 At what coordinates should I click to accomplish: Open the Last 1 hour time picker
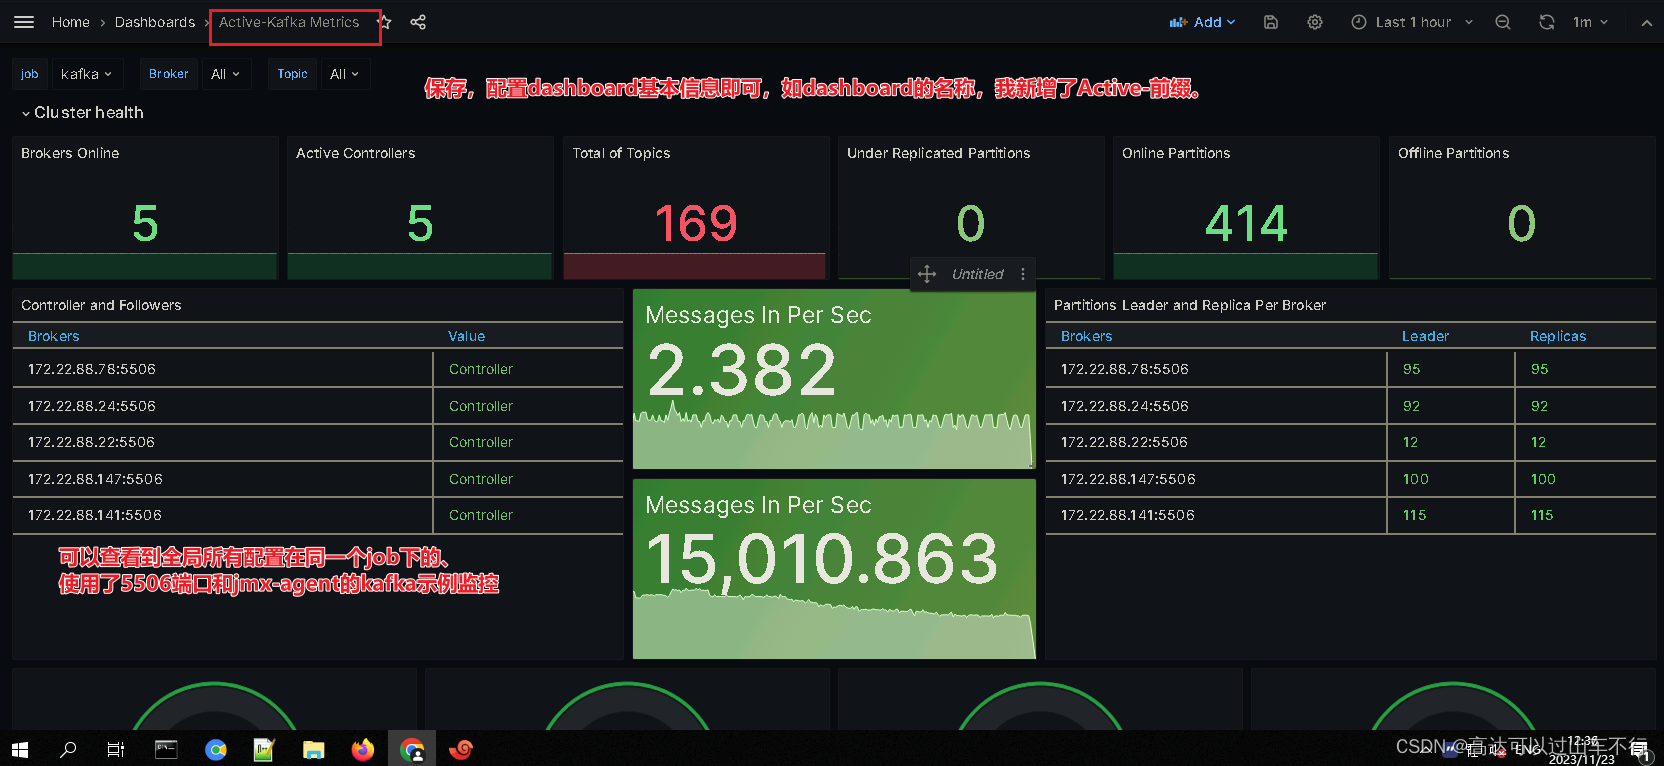(1412, 22)
